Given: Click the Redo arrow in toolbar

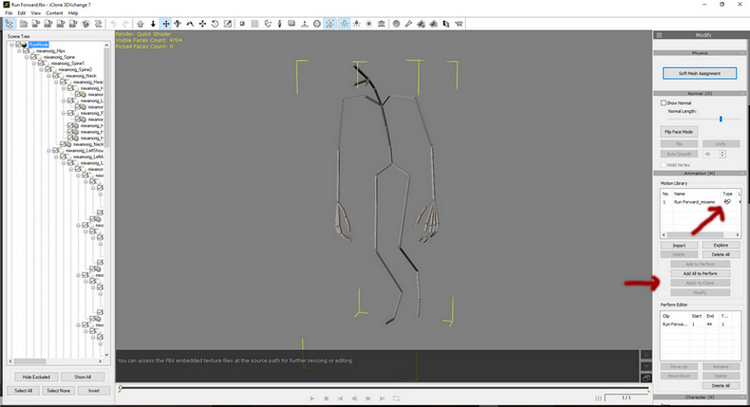Looking at the screenshot, I should 124,23.
